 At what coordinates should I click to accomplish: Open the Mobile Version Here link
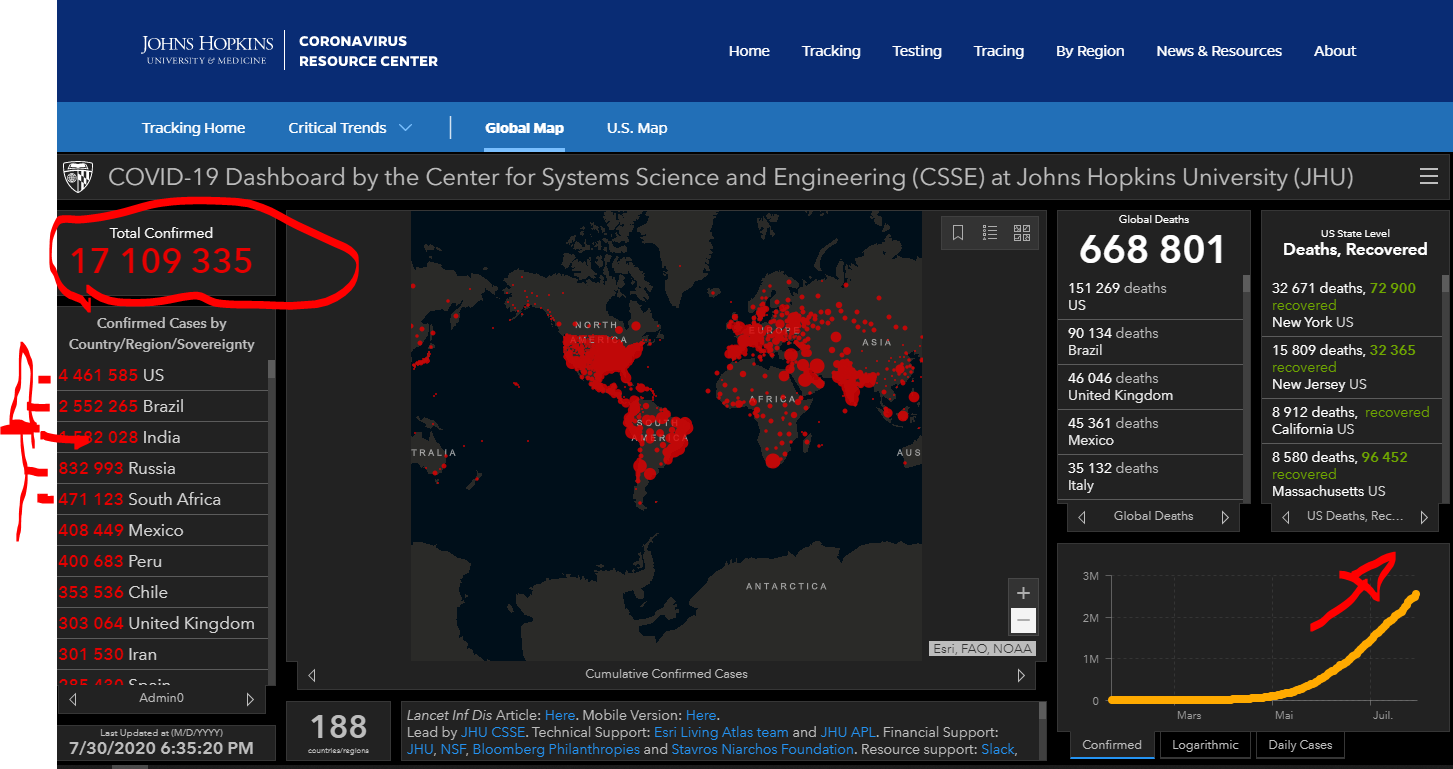tap(701, 715)
